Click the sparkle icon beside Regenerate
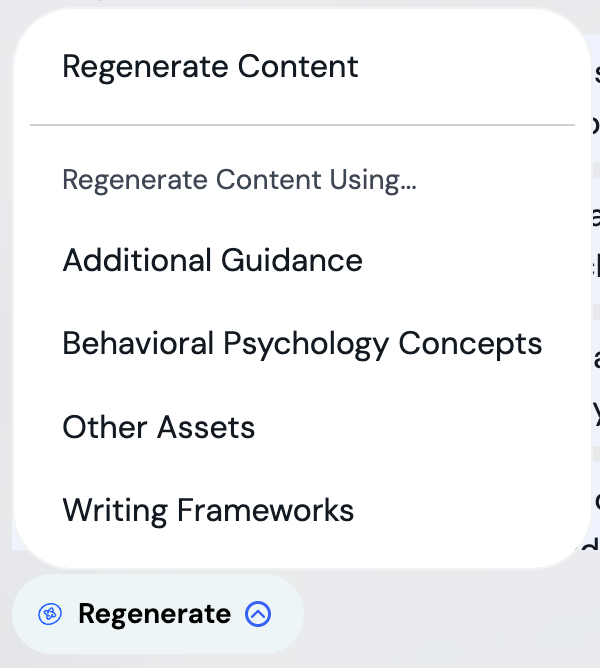 click(x=50, y=614)
